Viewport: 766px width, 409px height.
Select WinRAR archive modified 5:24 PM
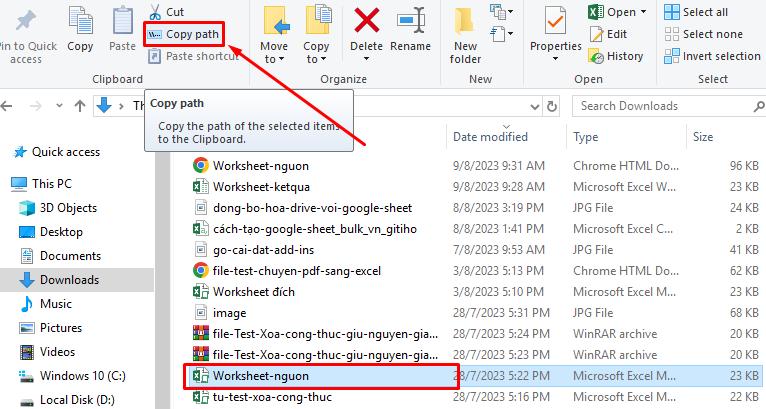click(x=475, y=334)
